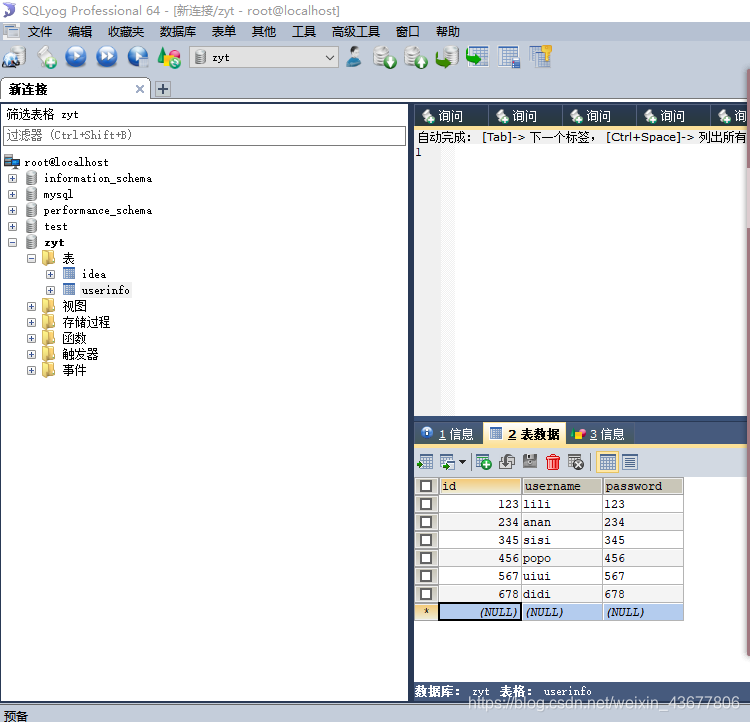
Task: Open the copy/export dropdown arrow in data toolbar
Action: coord(462,462)
